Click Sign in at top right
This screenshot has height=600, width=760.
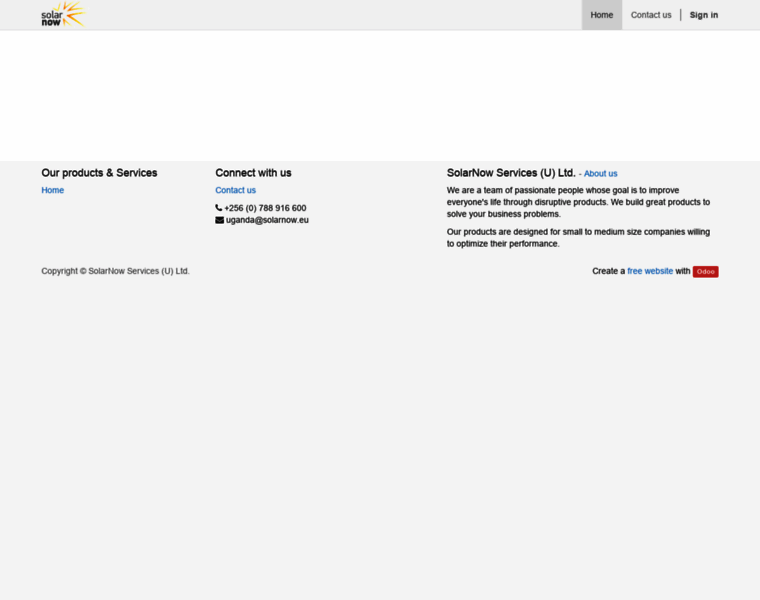(704, 15)
